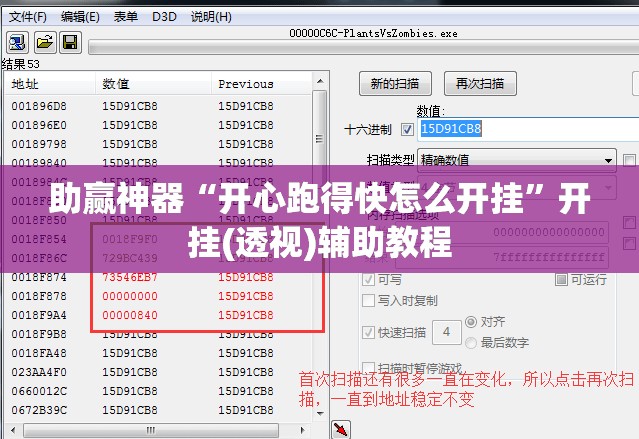Select address row 001896E0
The height and width of the screenshot is (439, 639).
click(158, 125)
